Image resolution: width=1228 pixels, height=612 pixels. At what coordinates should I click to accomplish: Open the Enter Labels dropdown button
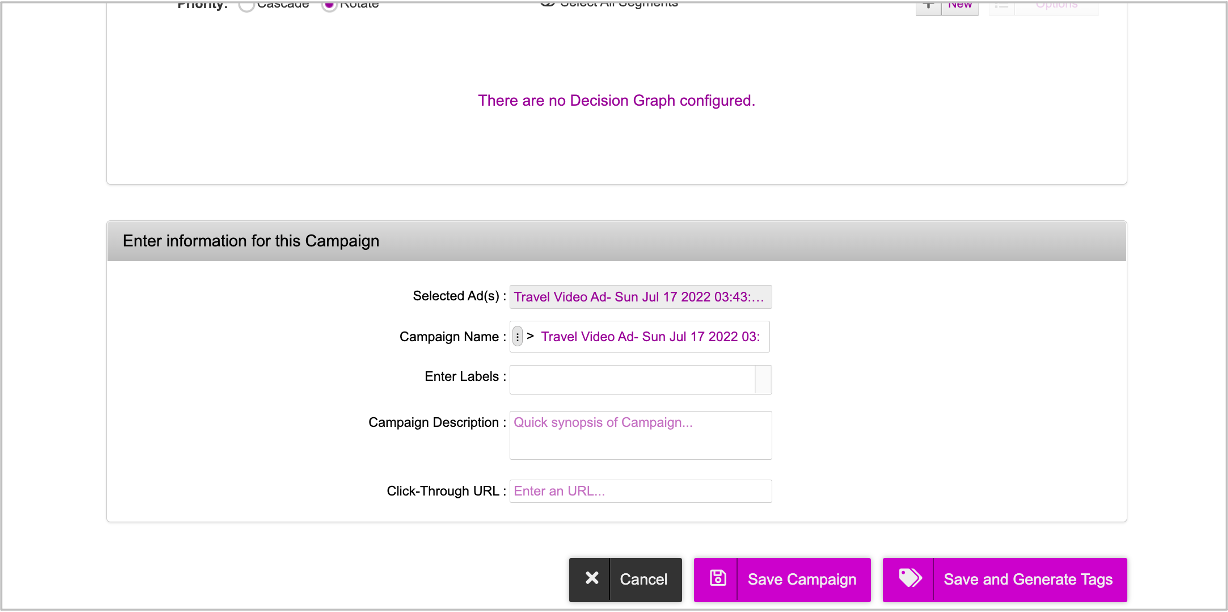[x=763, y=380]
